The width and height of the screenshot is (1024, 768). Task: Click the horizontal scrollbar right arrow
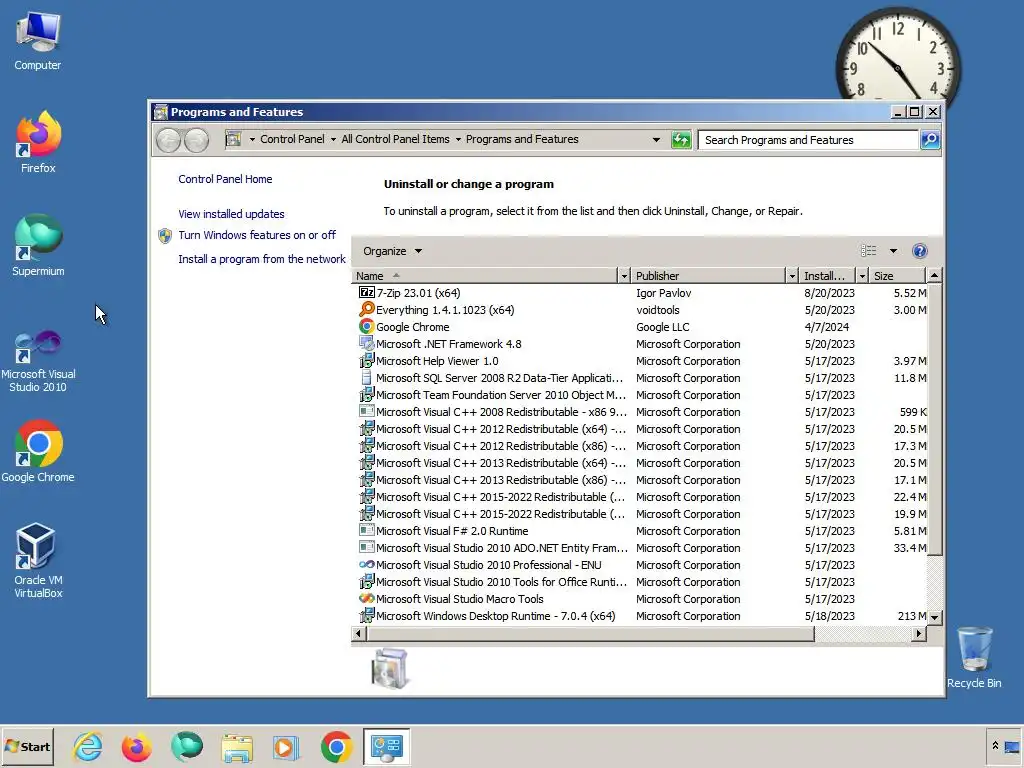[919, 633]
